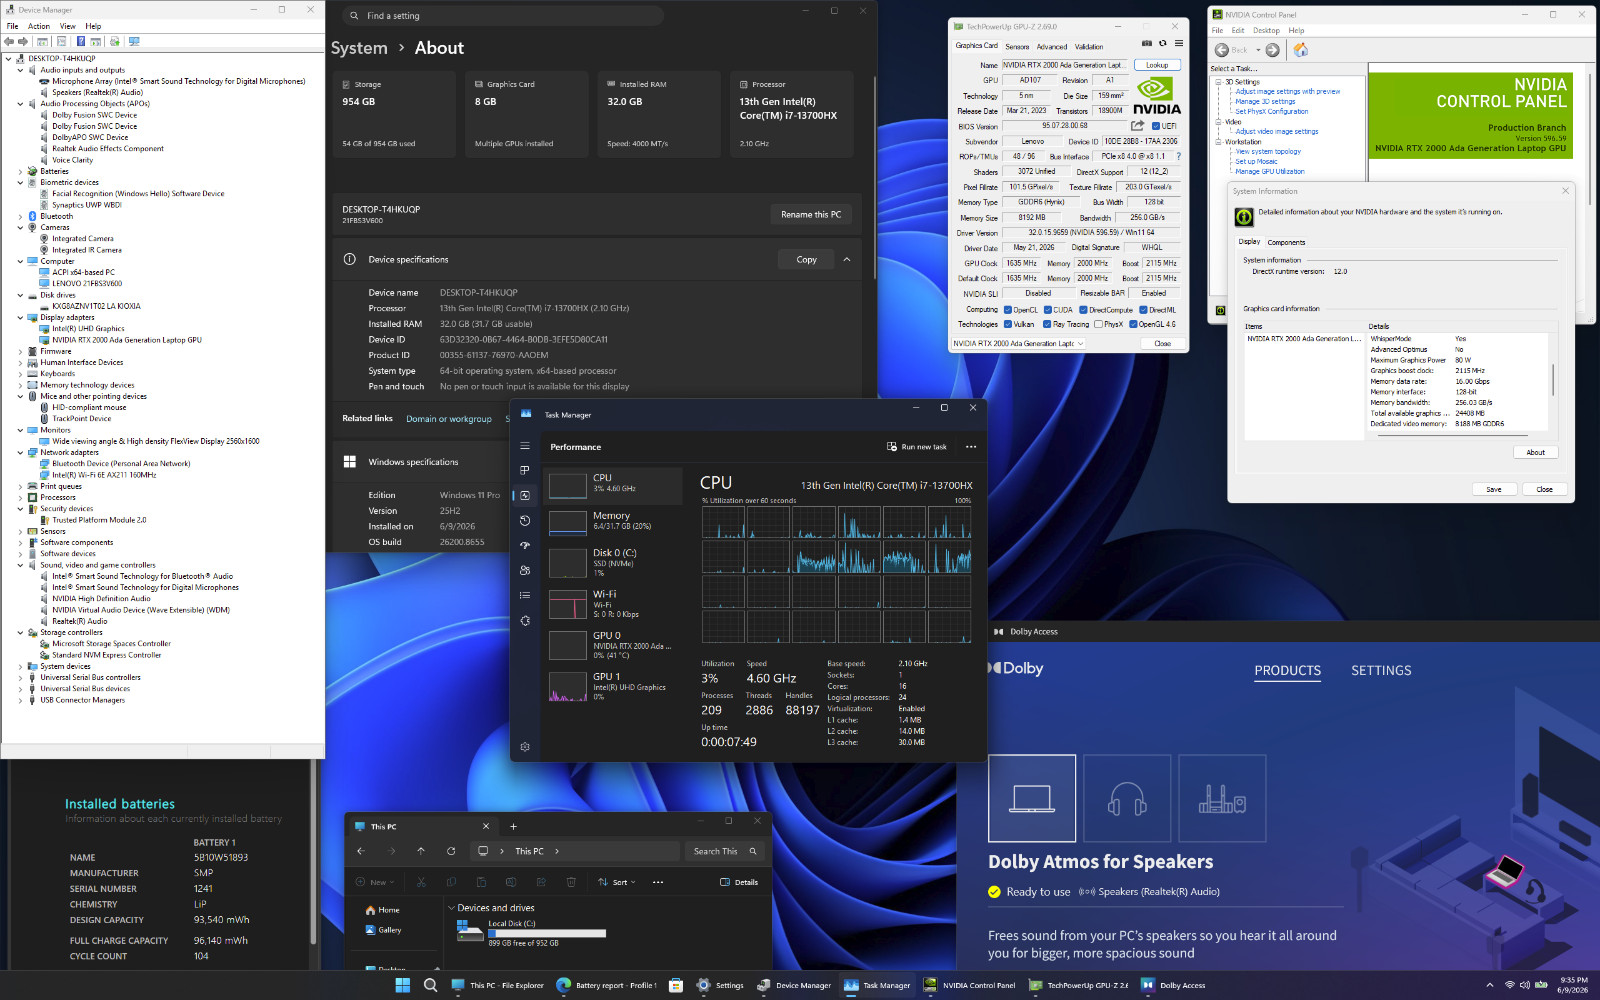This screenshot has width=1600, height=1000.
Task: Toggle OpenGL 4.6 checkbox in GPU-Z
Action: 1133,324
